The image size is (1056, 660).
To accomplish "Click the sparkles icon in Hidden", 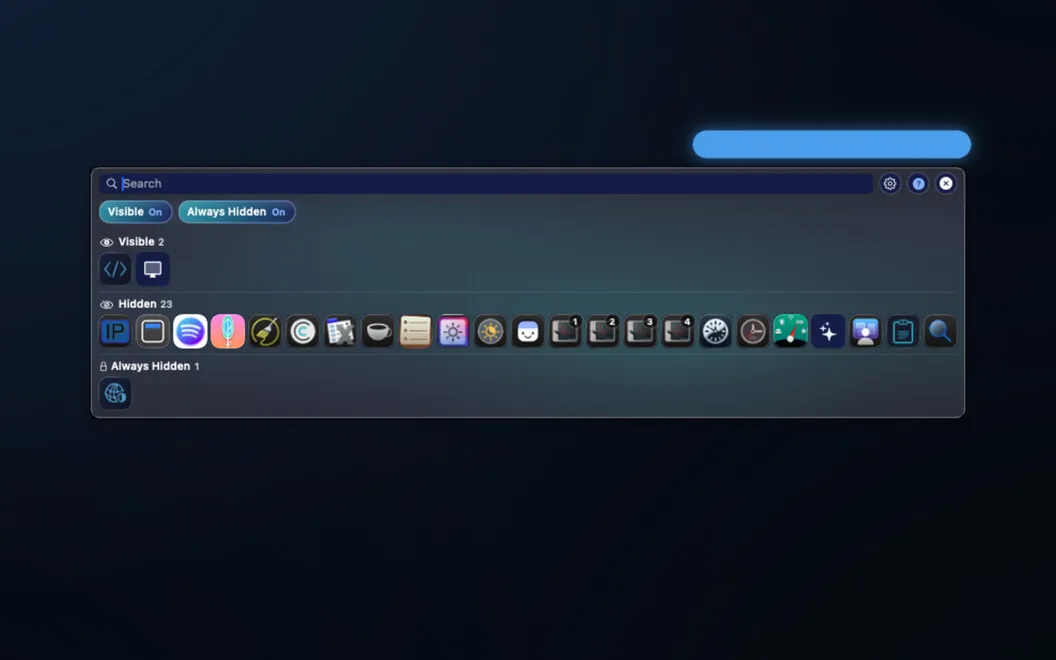I will pos(828,331).
